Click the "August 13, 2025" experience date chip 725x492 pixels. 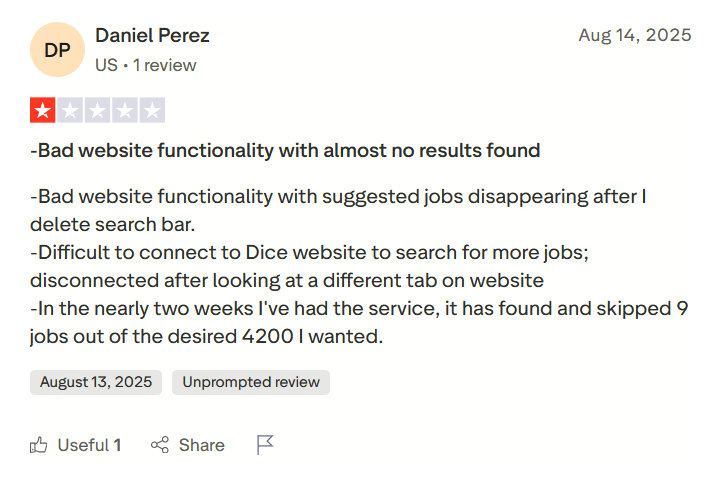click(96, 382)
